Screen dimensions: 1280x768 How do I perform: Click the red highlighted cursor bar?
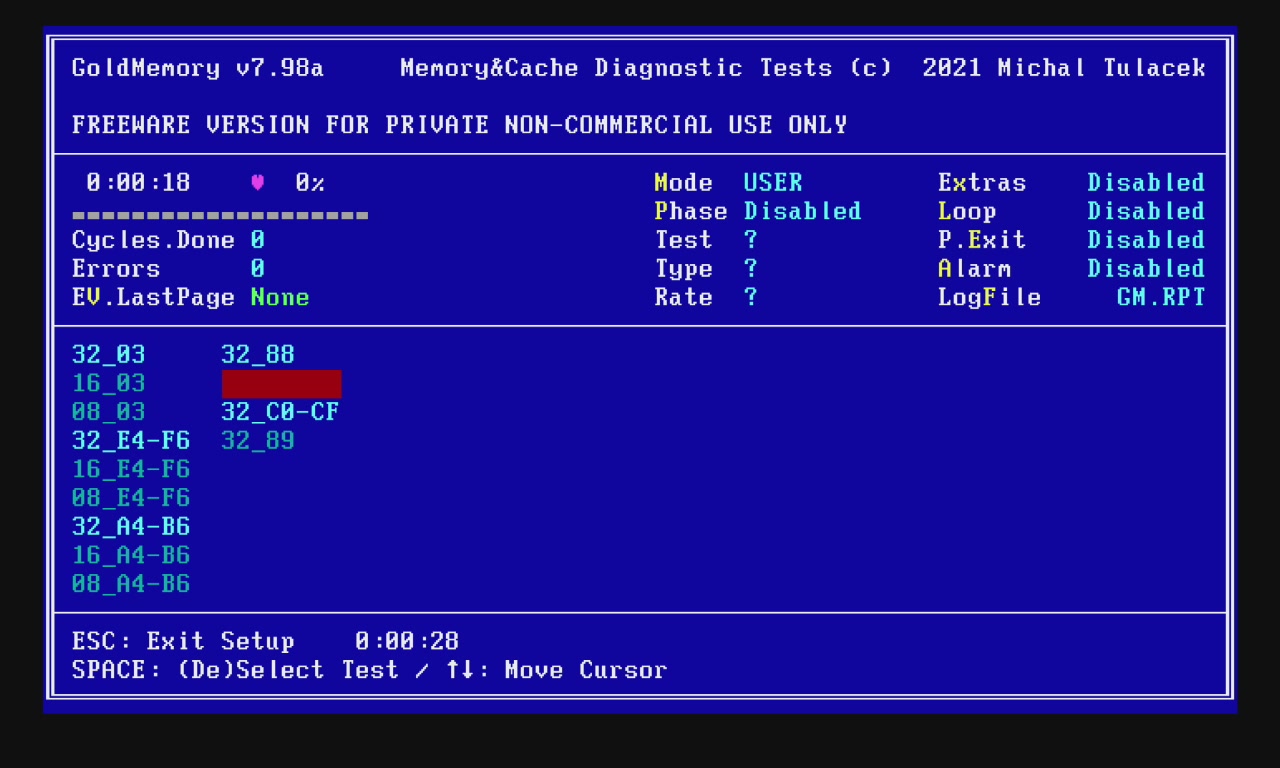click(281, 384)
